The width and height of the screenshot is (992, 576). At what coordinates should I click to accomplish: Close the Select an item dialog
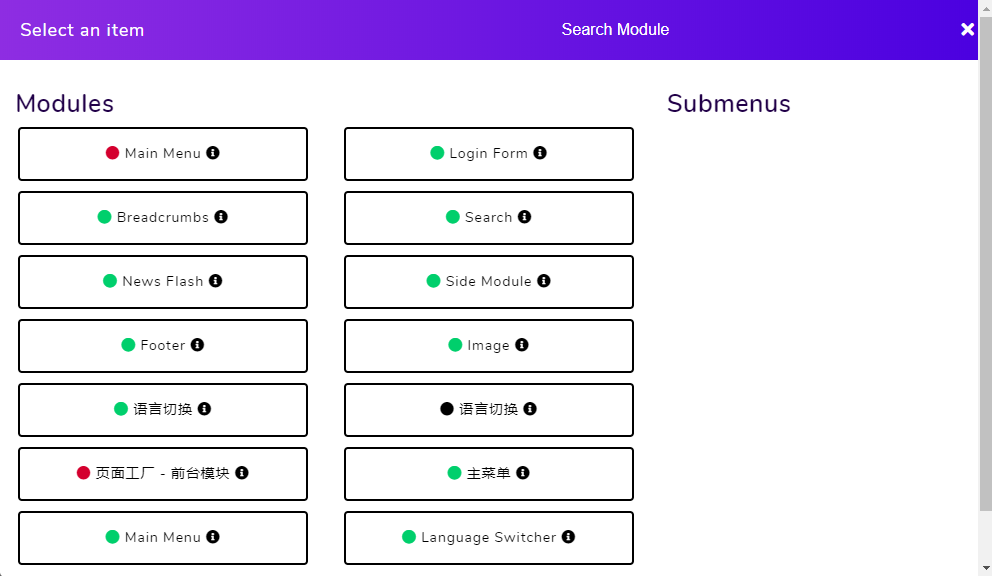pos(967,29)
